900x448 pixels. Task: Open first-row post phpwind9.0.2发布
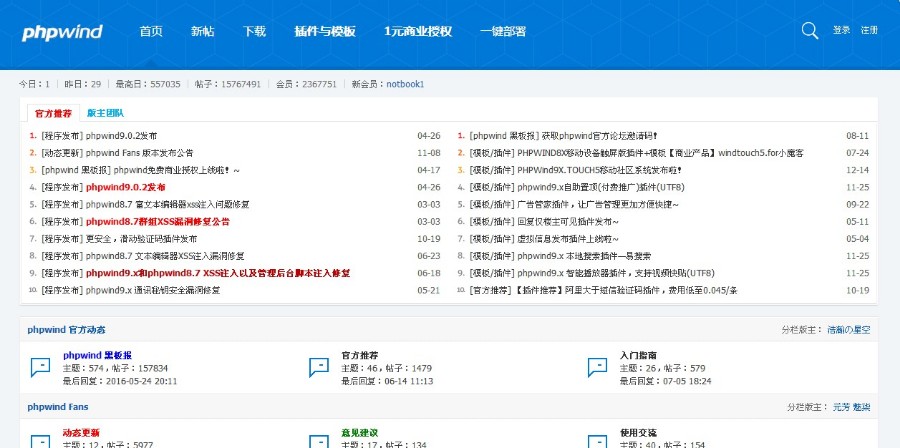[x=121, y=136]
